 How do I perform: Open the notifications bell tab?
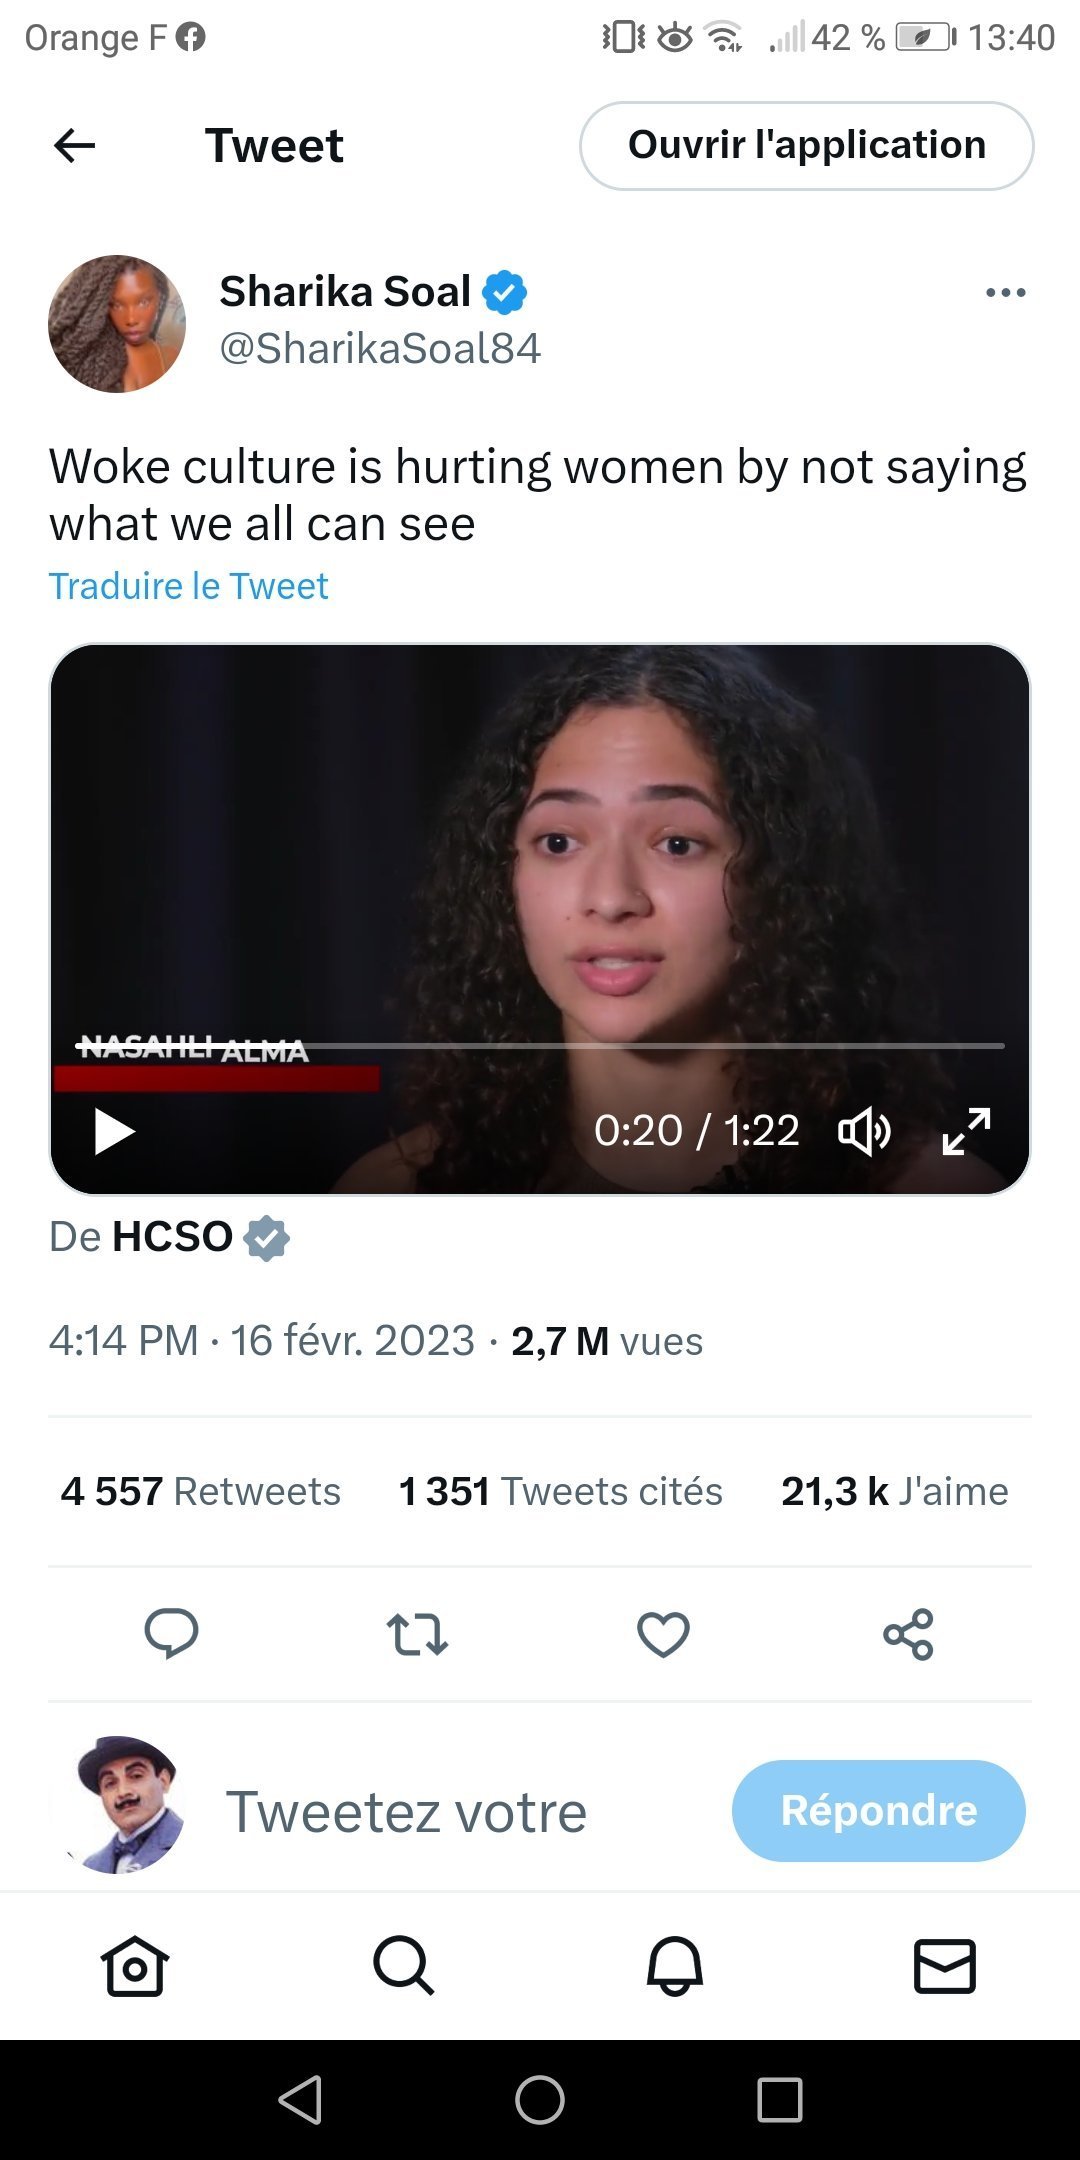coord(675,1966)
